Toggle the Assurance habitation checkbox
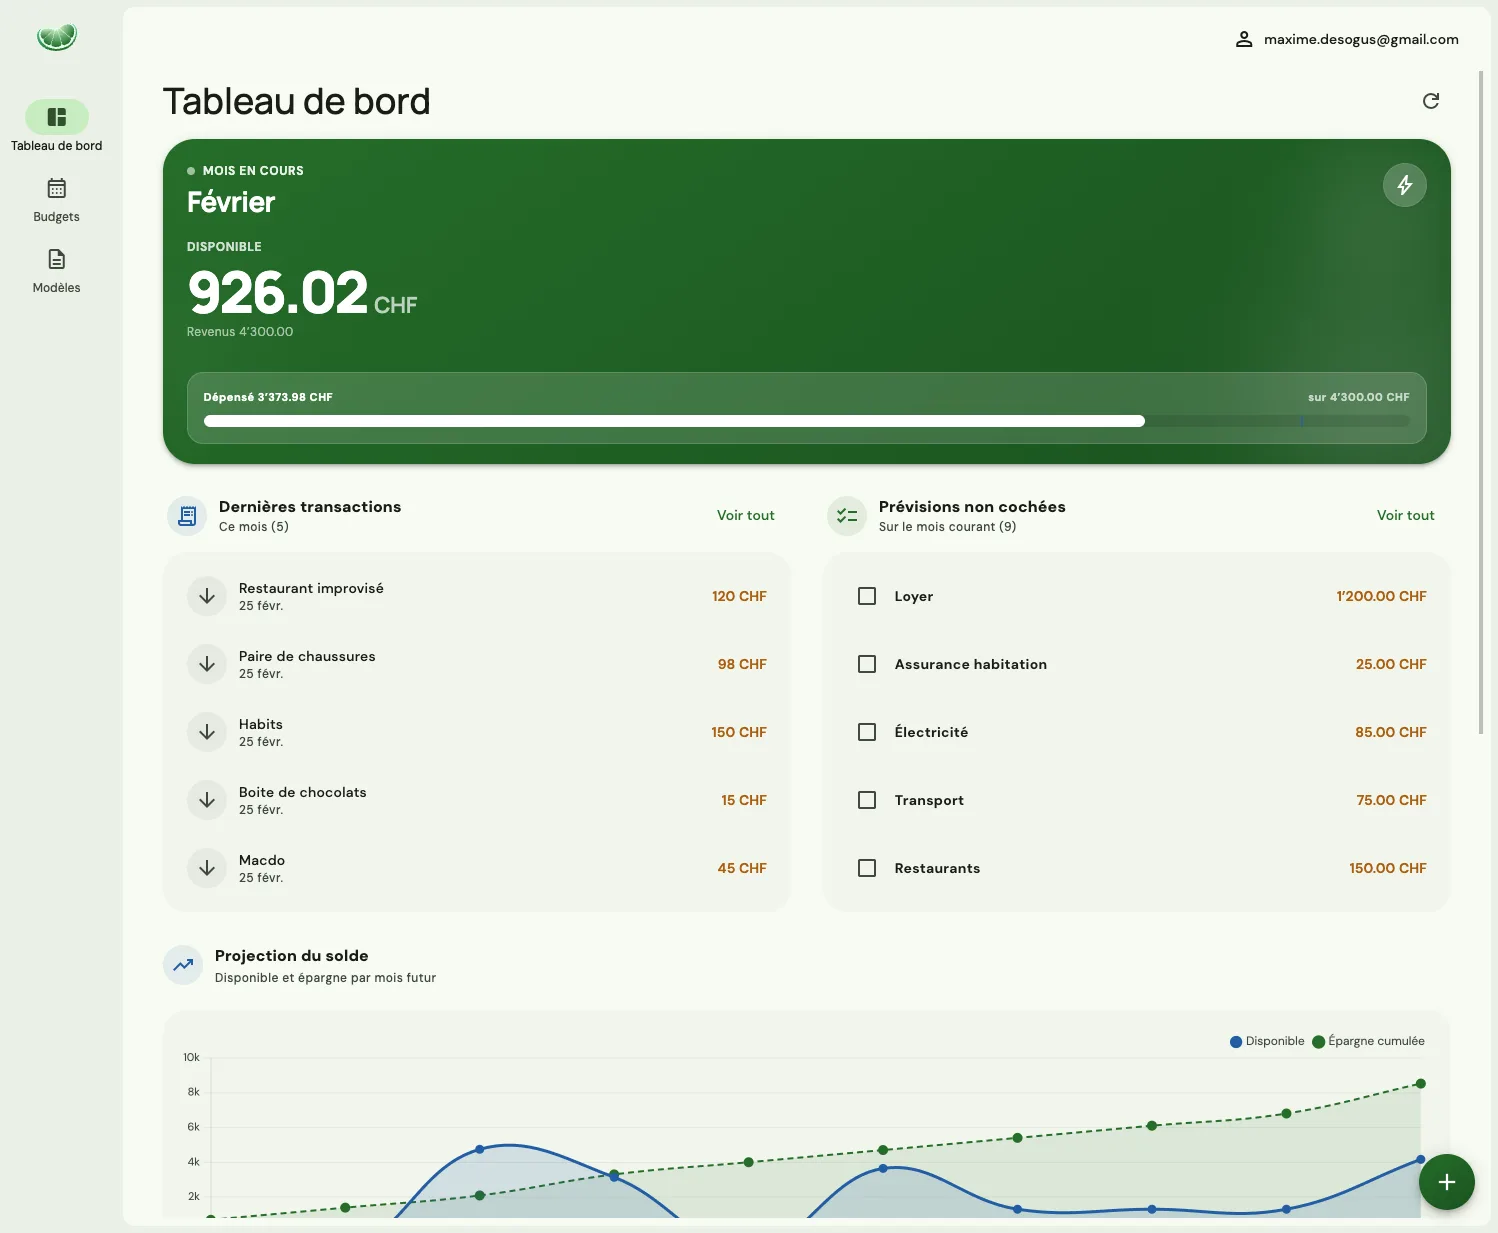The image size is (1498, 1233). click(867, 664)
